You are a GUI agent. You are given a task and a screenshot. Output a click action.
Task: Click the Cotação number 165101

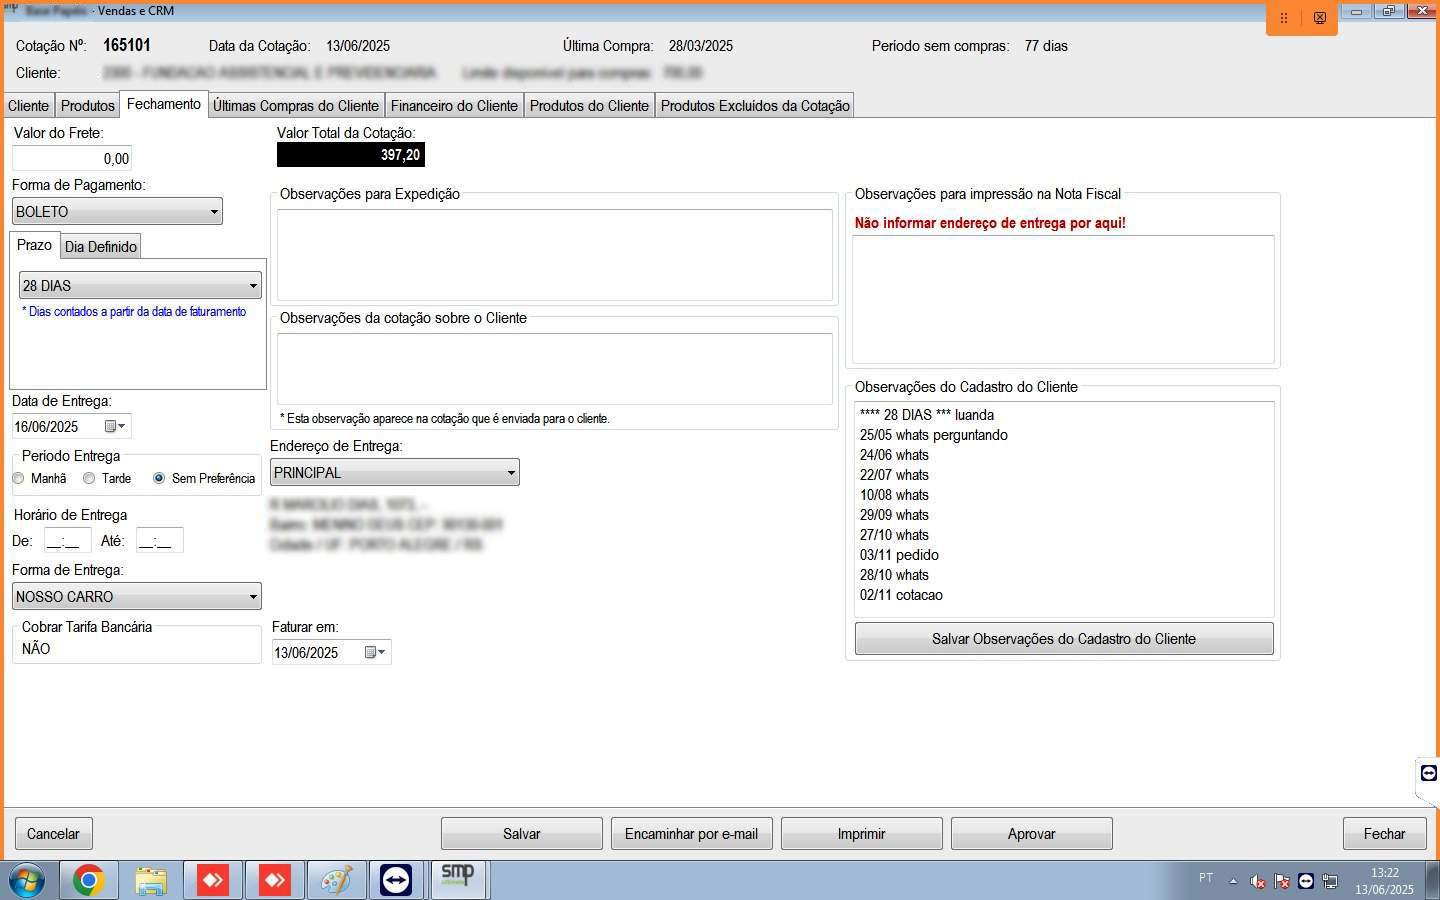127,45
